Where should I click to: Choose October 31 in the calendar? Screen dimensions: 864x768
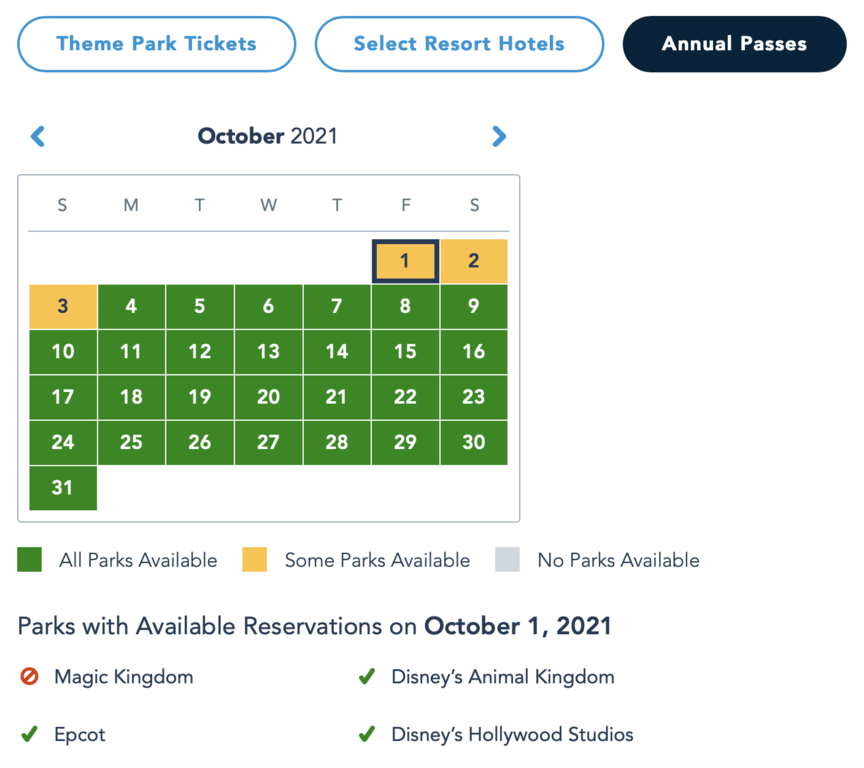pos(63,488)
